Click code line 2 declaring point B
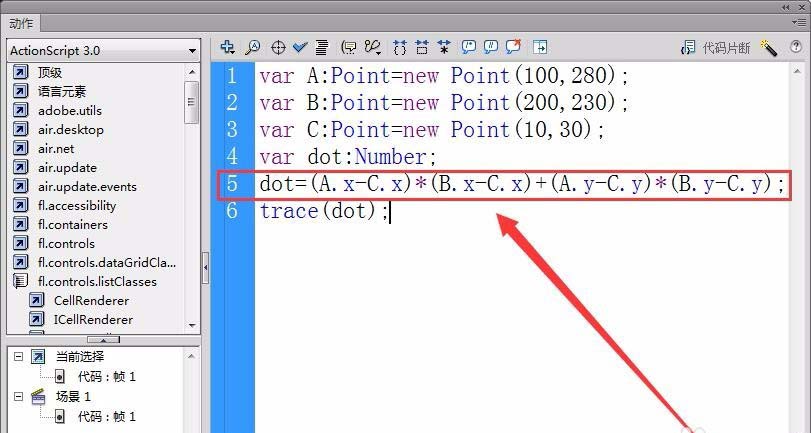Image resolution: width=811 pixels, height=433 pixels. (444, 102)
